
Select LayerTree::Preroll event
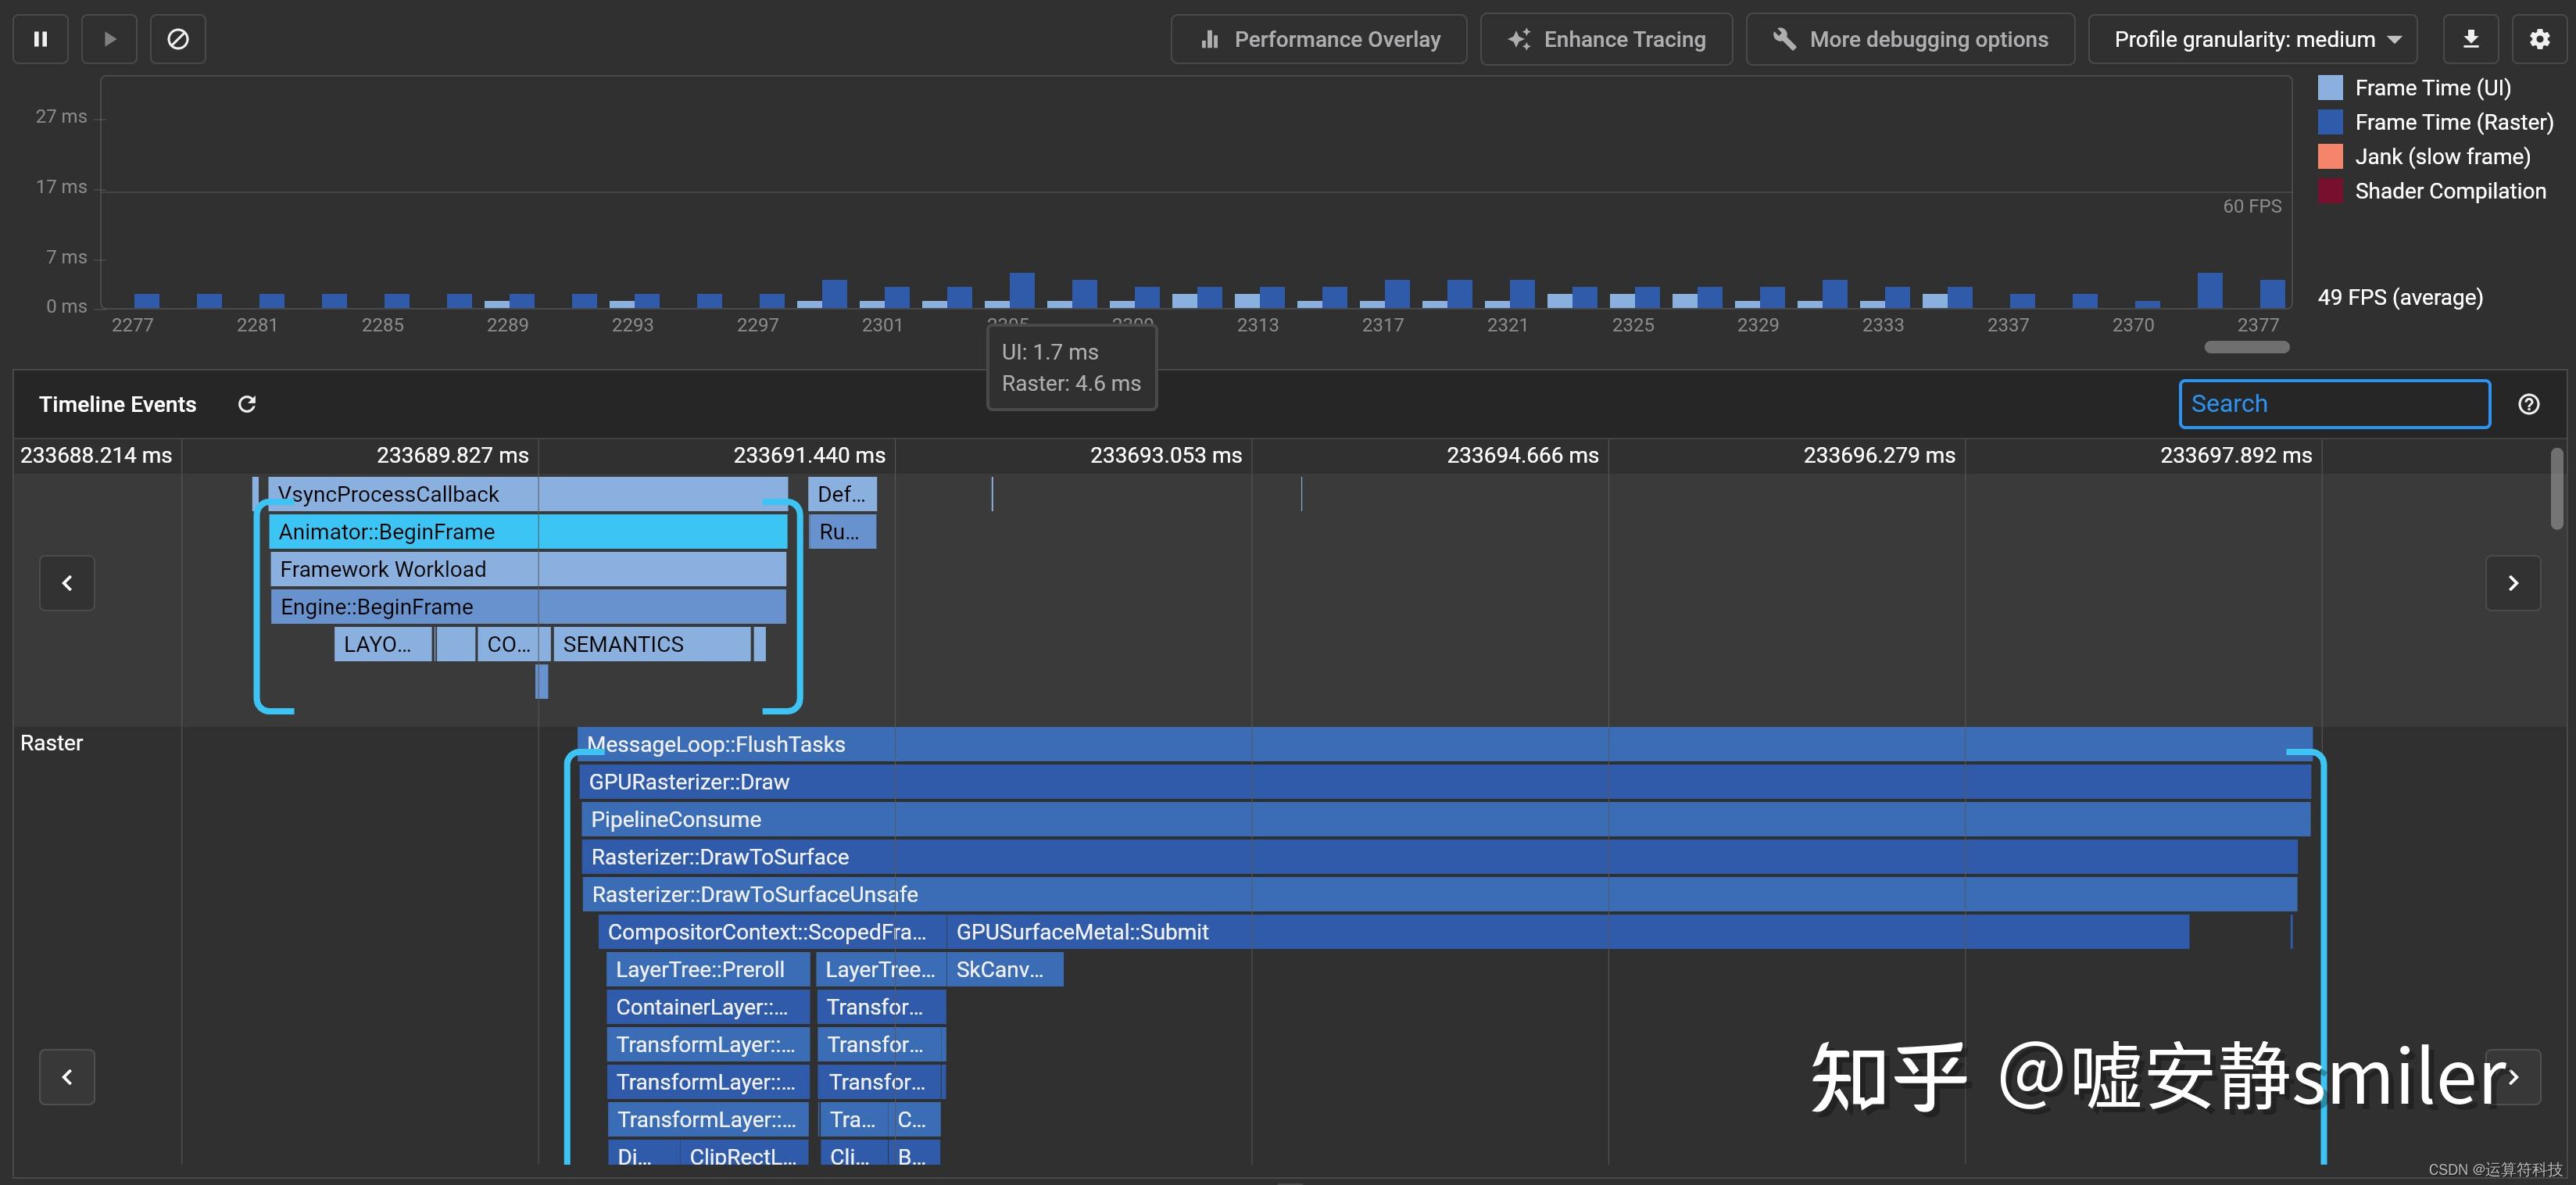pos(707,969)
